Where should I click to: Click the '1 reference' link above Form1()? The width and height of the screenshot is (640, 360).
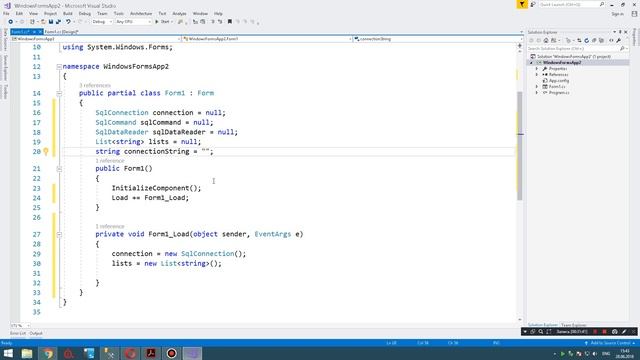tap(110, 161)
